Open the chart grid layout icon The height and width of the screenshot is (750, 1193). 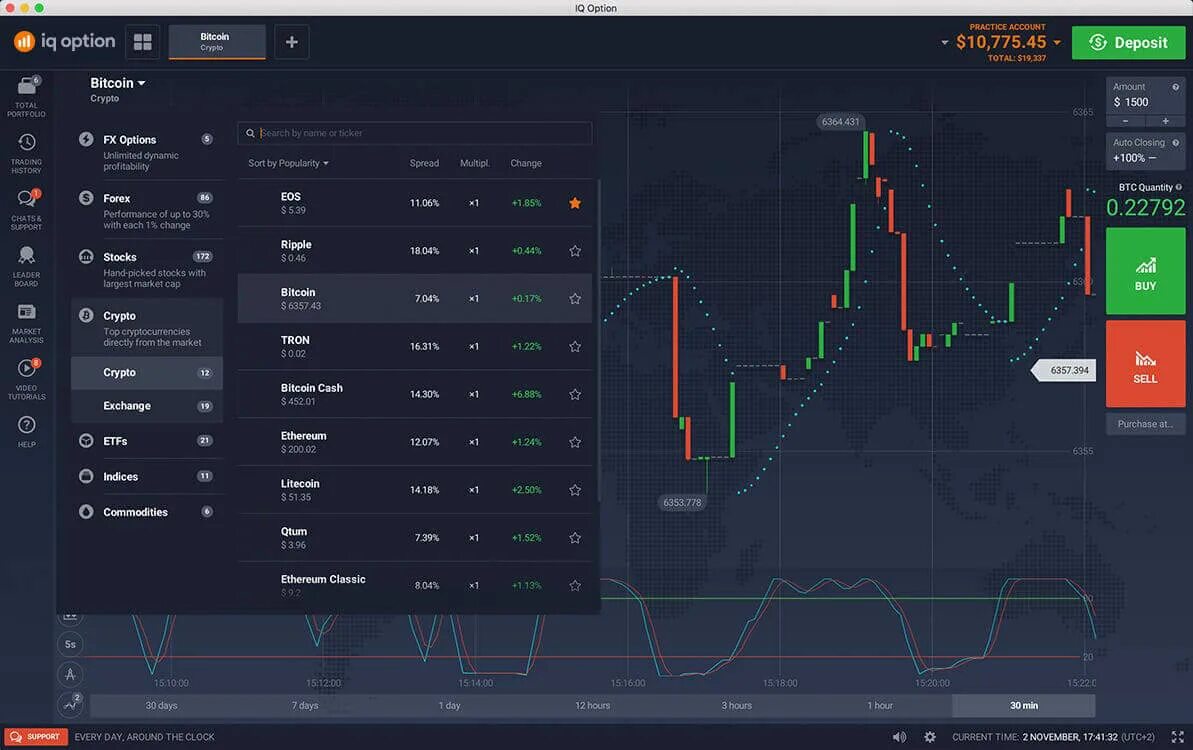(142, 42)
